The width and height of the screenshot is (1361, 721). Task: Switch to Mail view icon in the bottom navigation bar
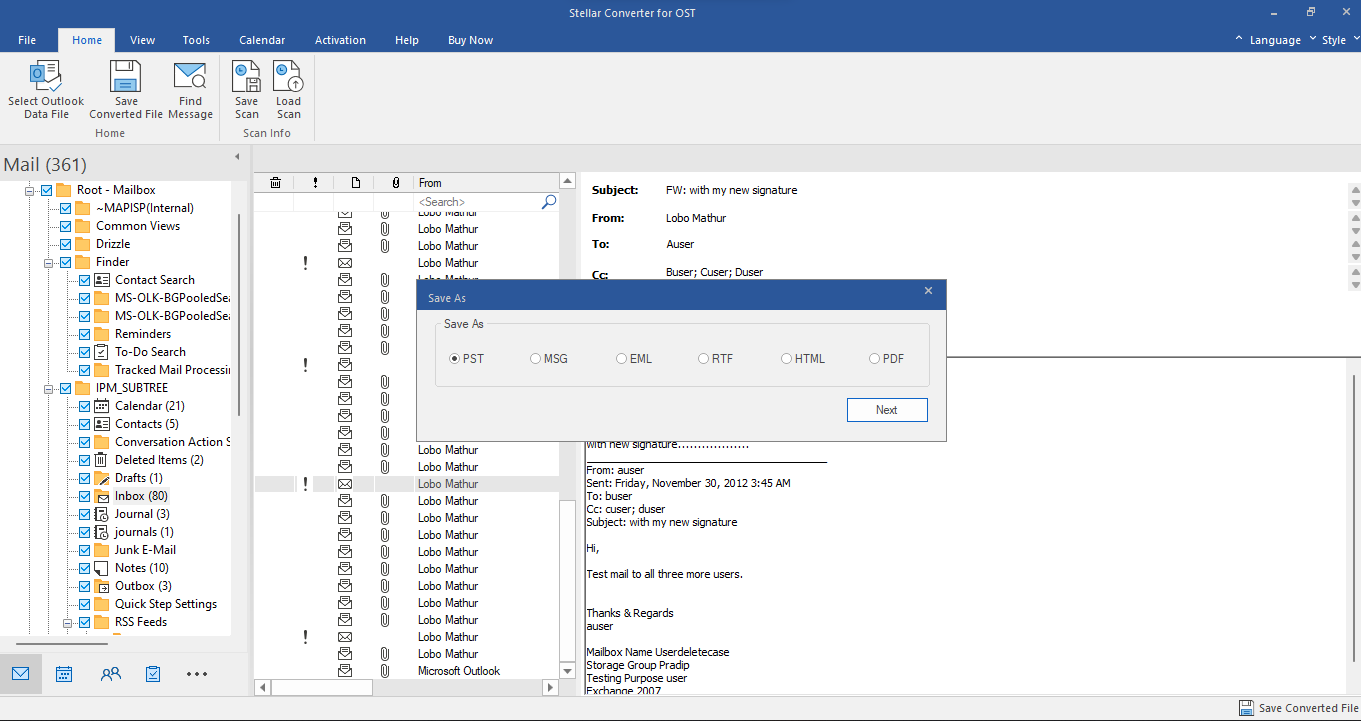(21, 674)
